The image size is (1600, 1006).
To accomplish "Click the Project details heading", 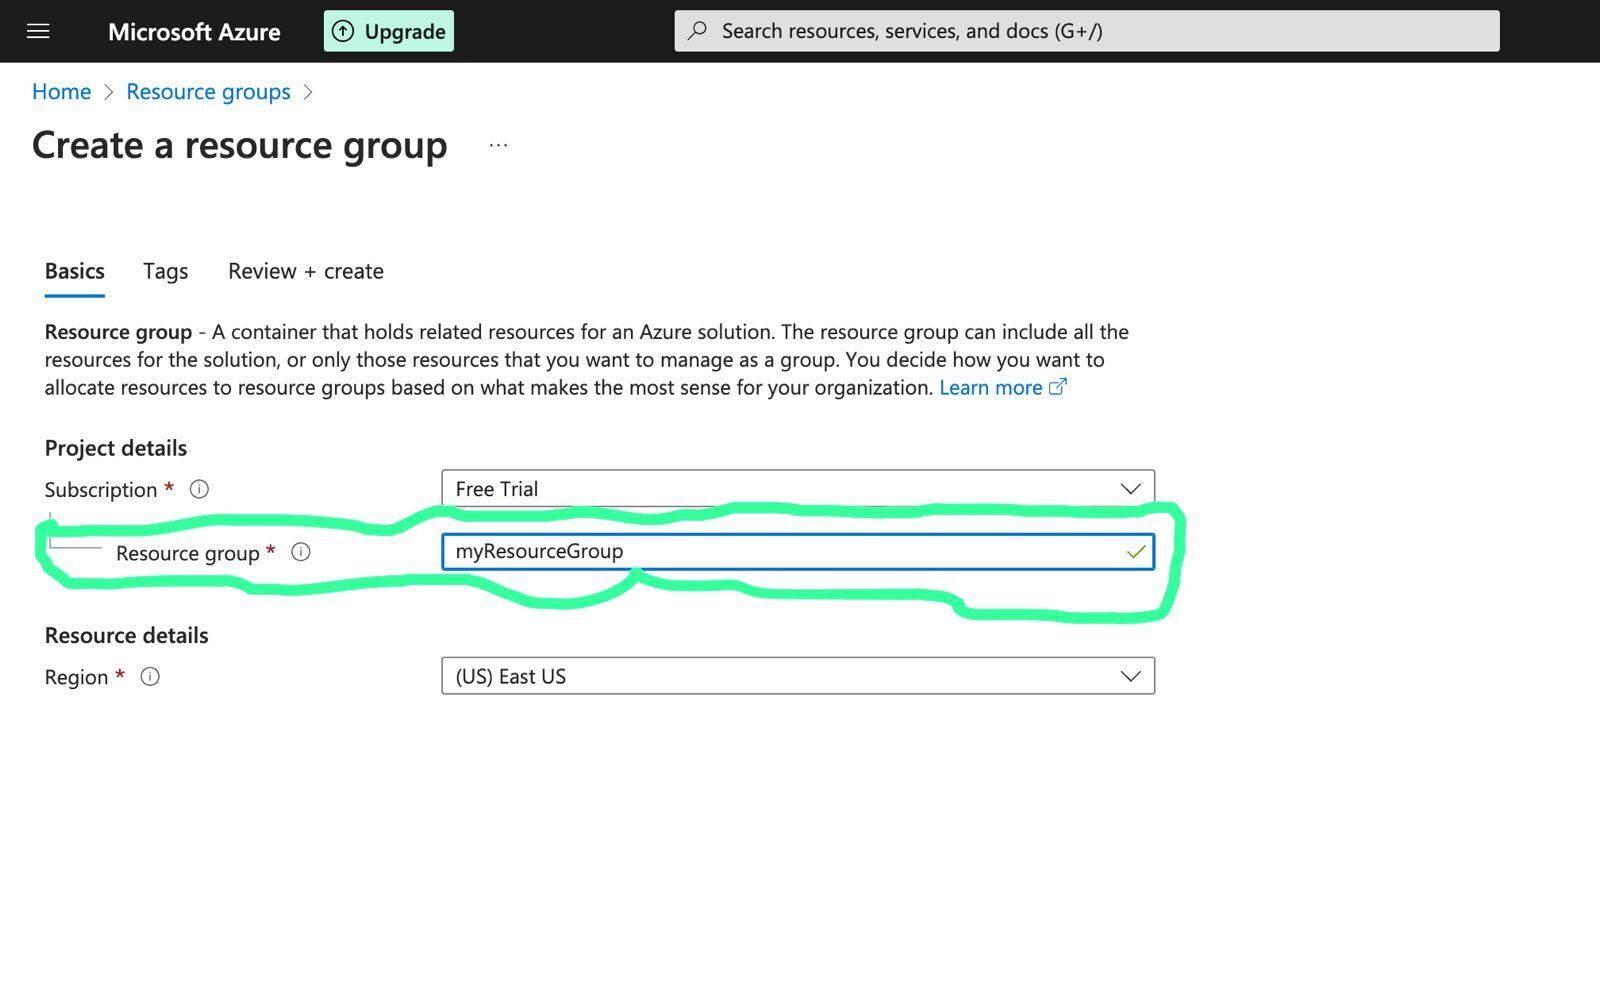I will click(x=116, y=448).
